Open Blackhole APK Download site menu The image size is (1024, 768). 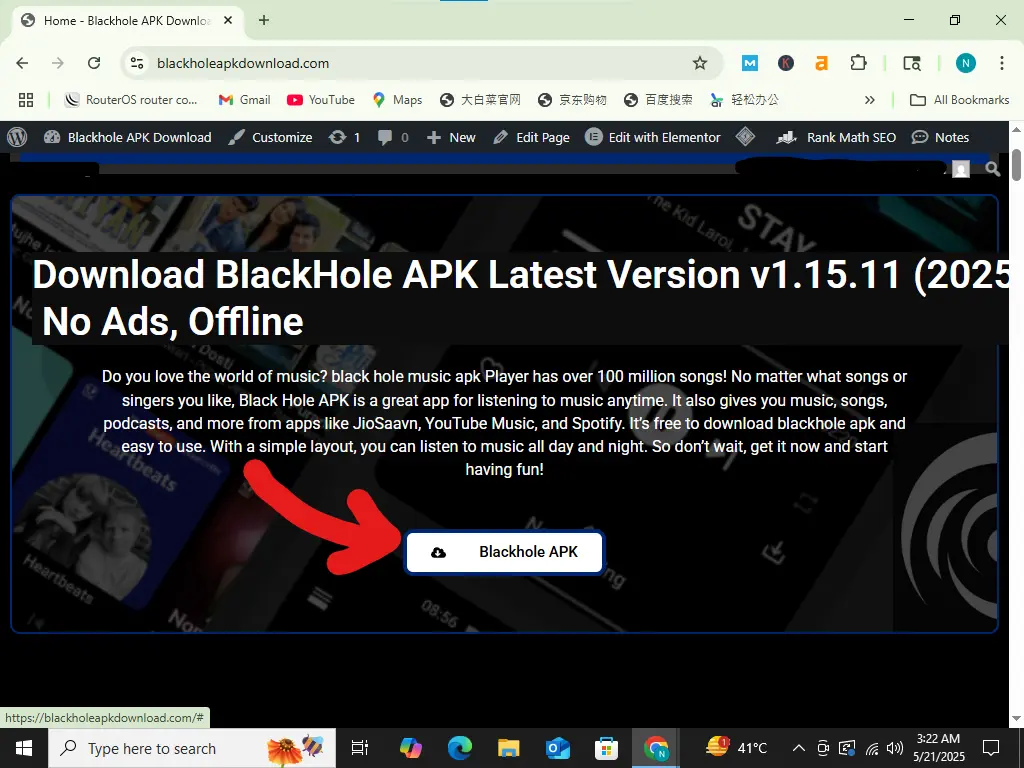(x=128, y=137)
